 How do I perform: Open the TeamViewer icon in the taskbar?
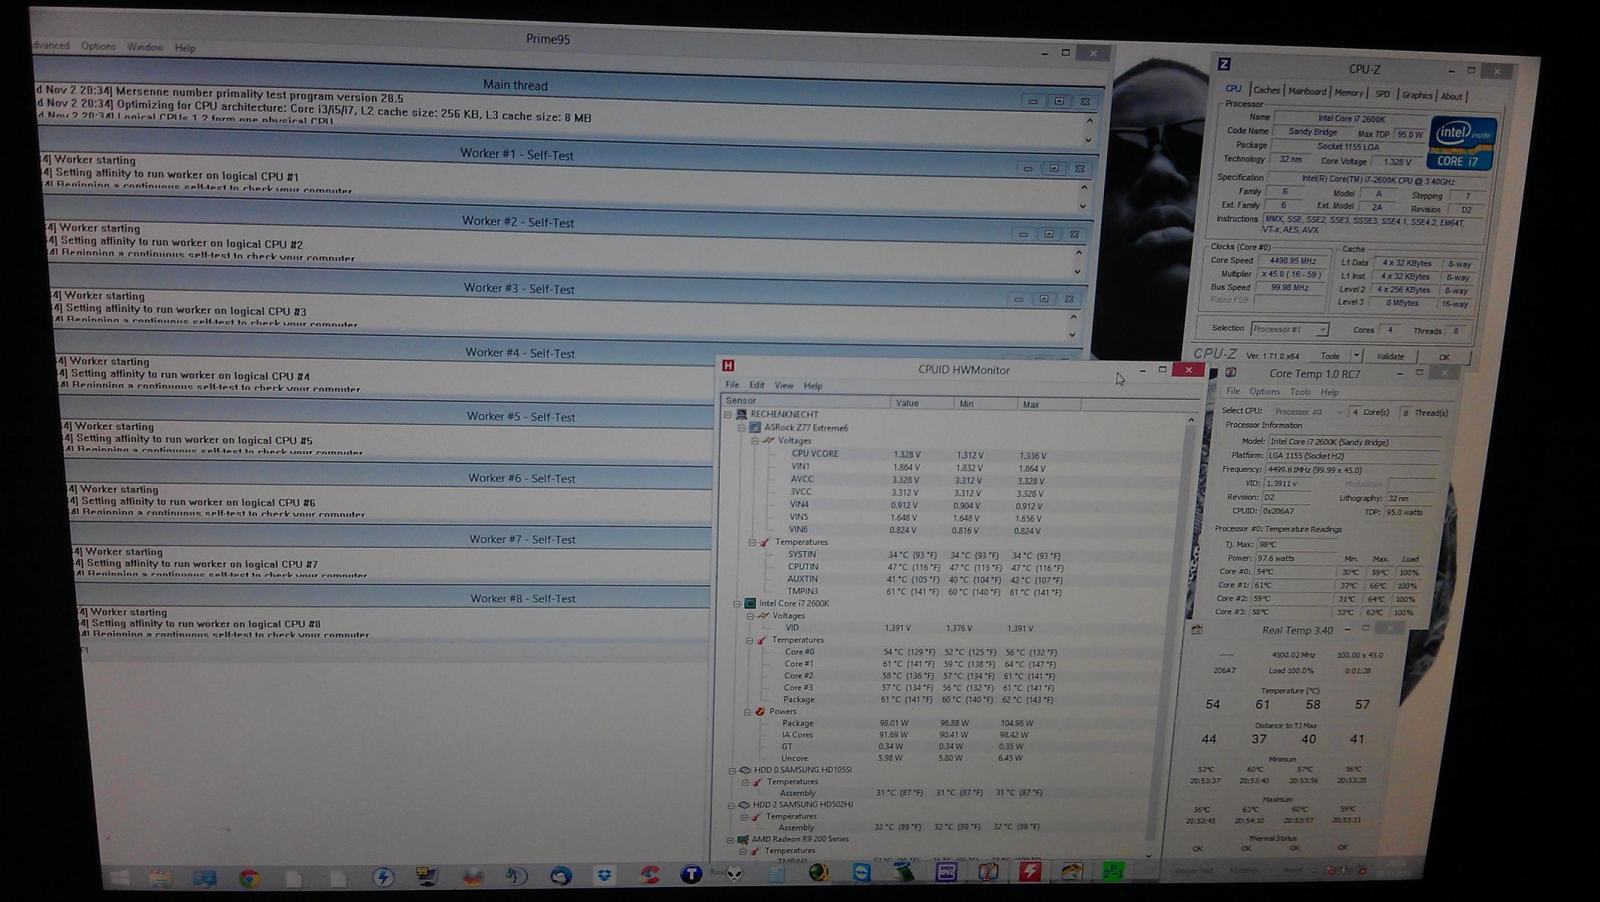tap(862, 873)
